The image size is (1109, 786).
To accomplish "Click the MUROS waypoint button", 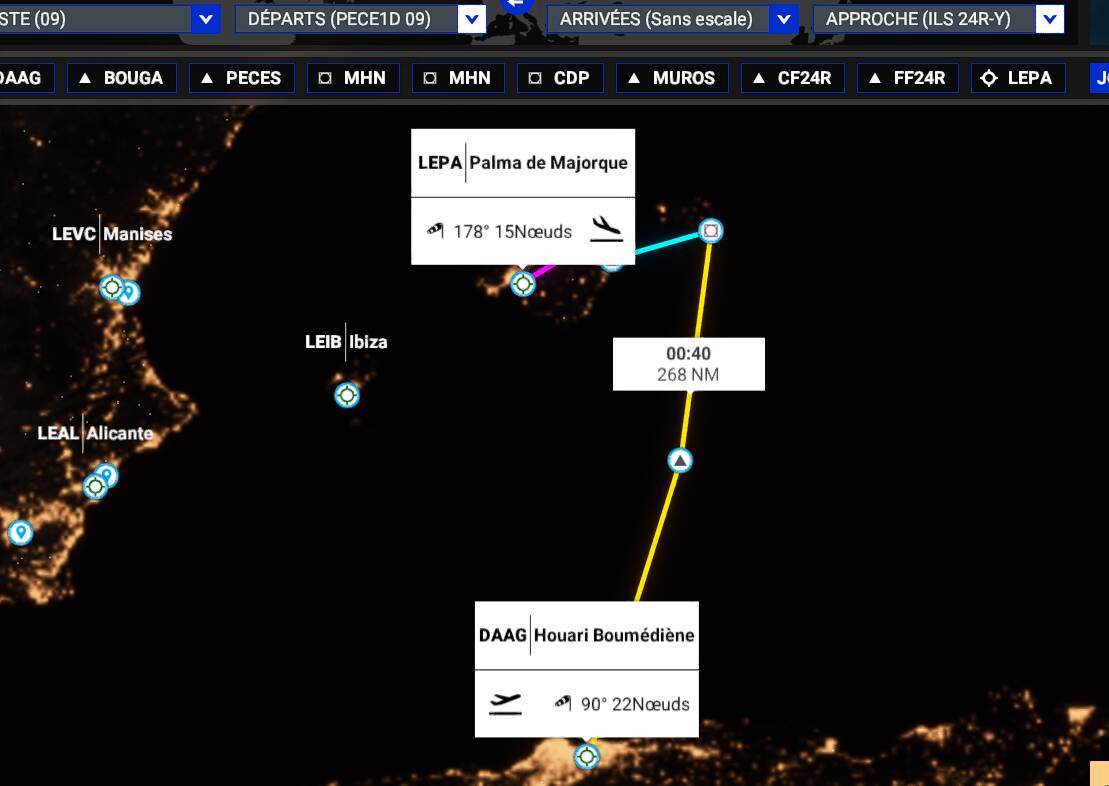I will point(672,78).
